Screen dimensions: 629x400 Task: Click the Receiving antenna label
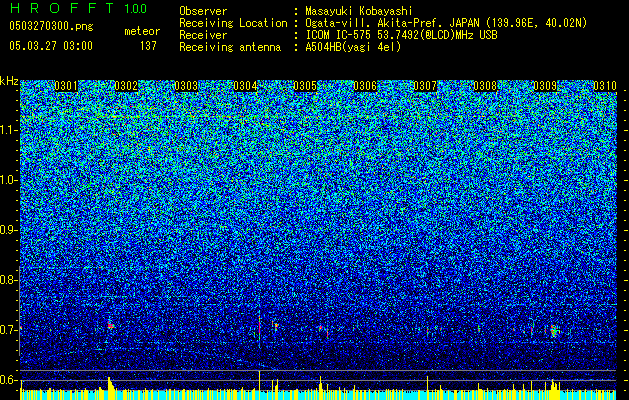point(230,47)
